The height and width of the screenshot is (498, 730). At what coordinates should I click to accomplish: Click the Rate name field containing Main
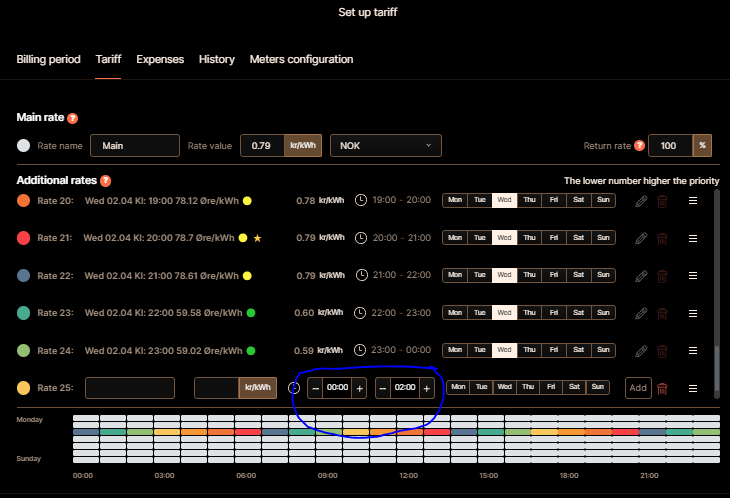click(135, 146)
